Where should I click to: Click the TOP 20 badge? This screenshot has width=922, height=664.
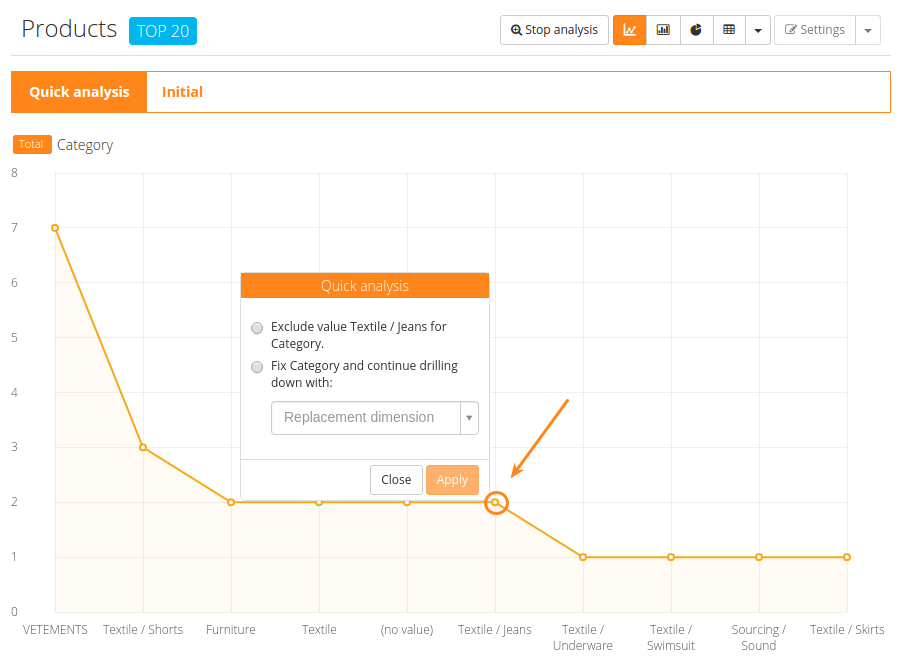pos(163,31)
